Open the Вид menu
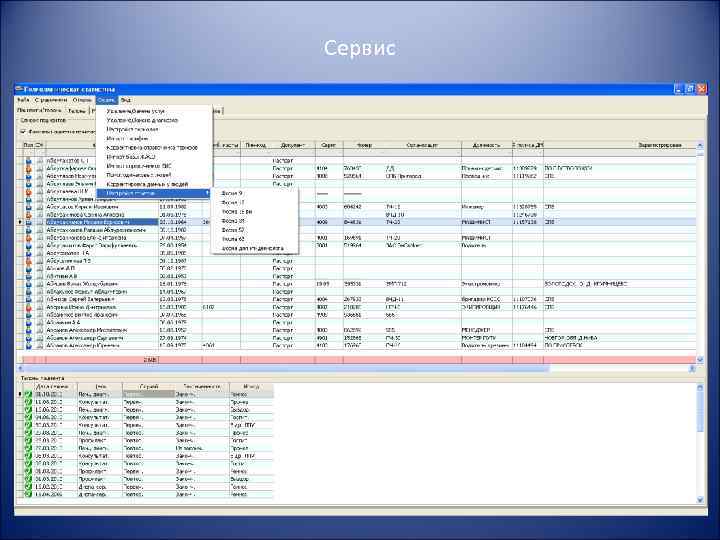The height and width of the screenshot is (540, 720). (x=126, y=100)
